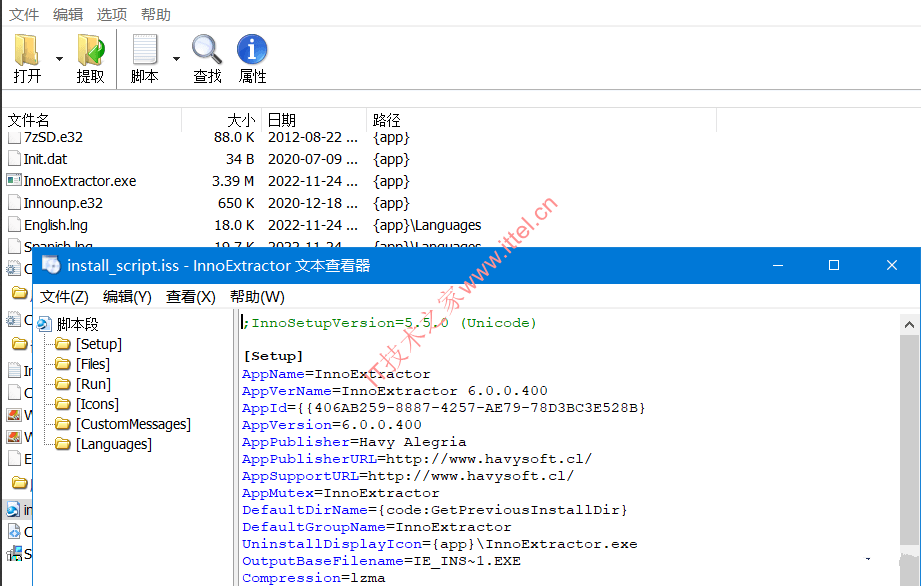Sort by the 日期 column header
This screenshot has height=586, width=921.
tap(314, 120)
